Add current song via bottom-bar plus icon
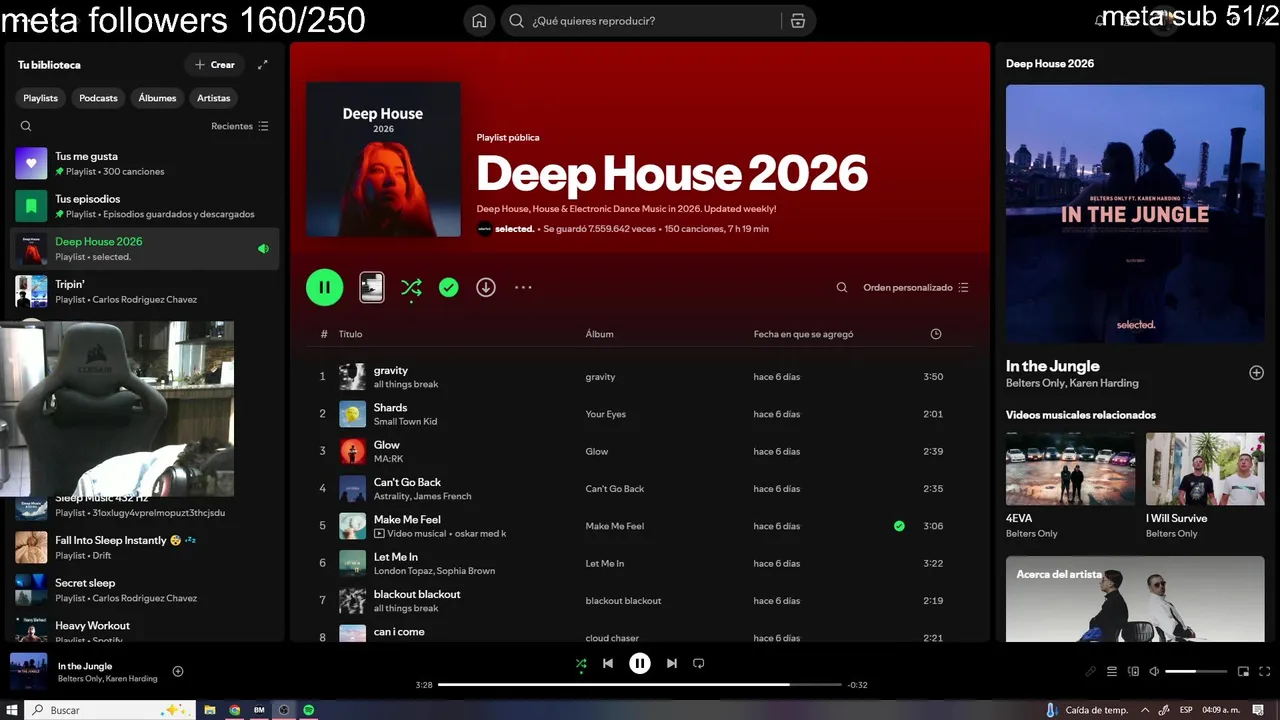 pyautogui.click(x=178, y=672)
